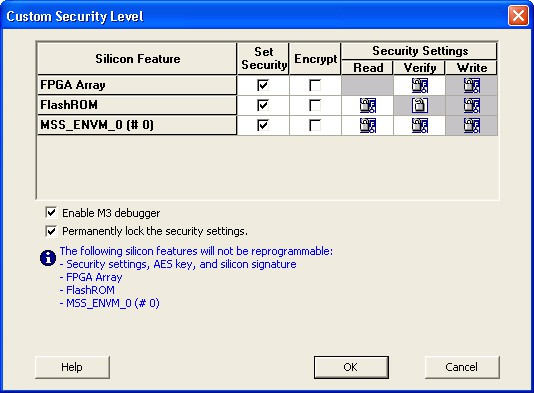This screenshot has height=393, width=534.
Task: Click MSS_ENVM_0 Read lock icon
Action: tap(367, 126)
